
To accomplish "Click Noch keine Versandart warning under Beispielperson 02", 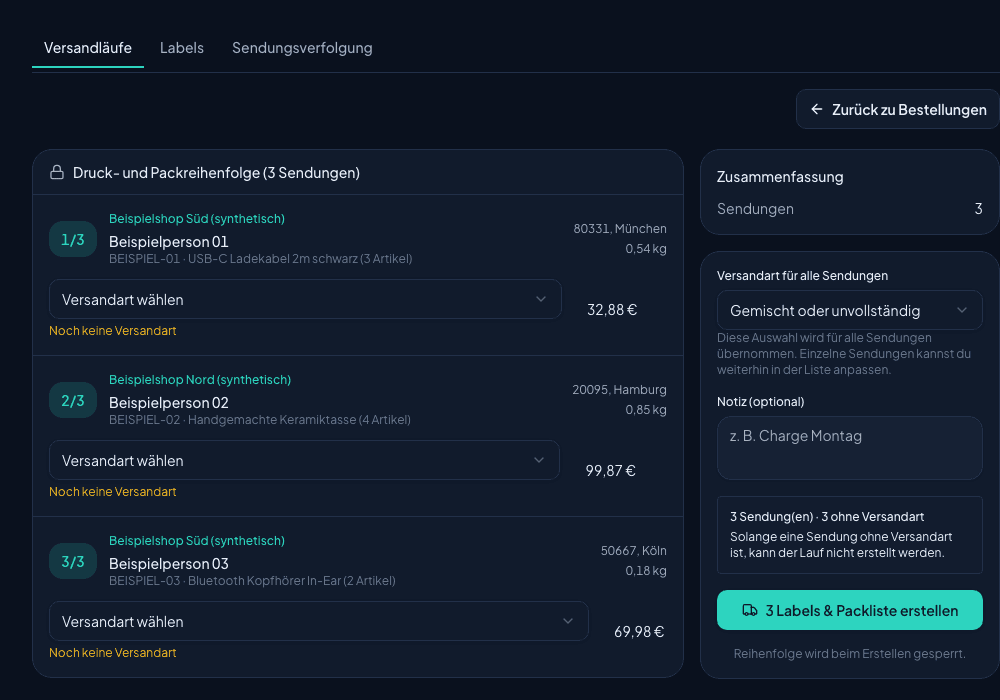I will [113, 492].
